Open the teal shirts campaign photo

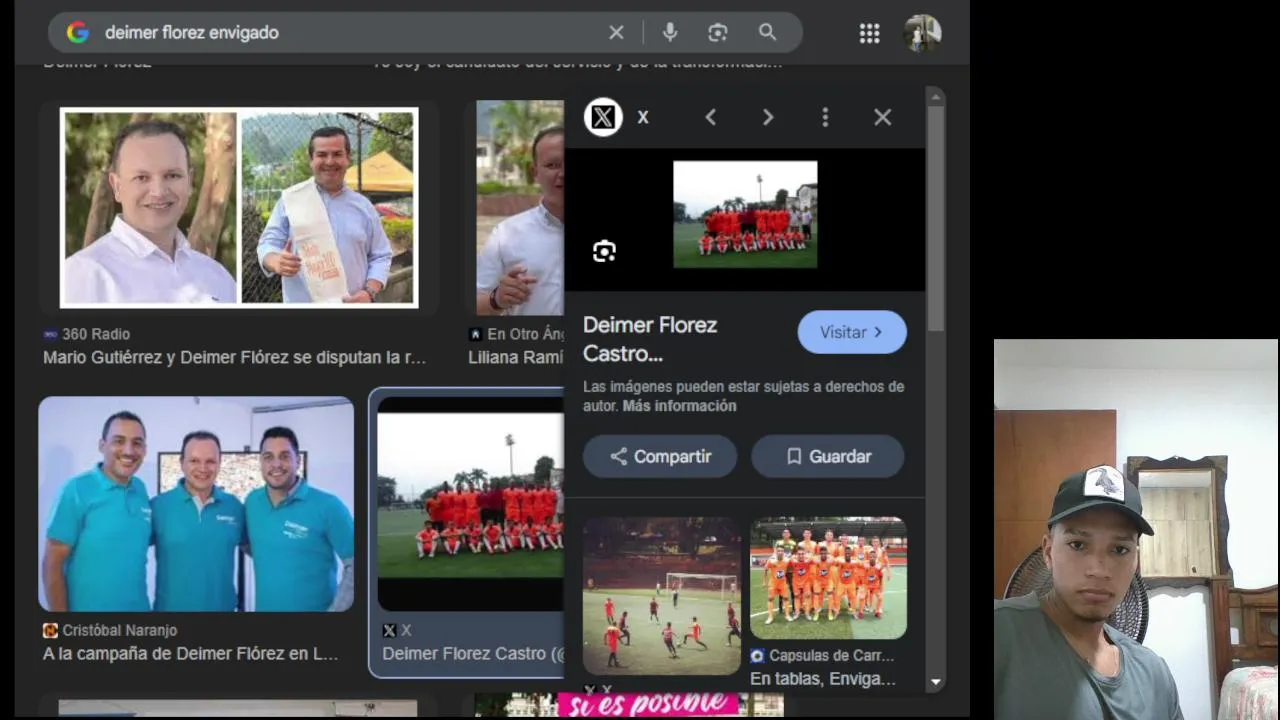196,504
